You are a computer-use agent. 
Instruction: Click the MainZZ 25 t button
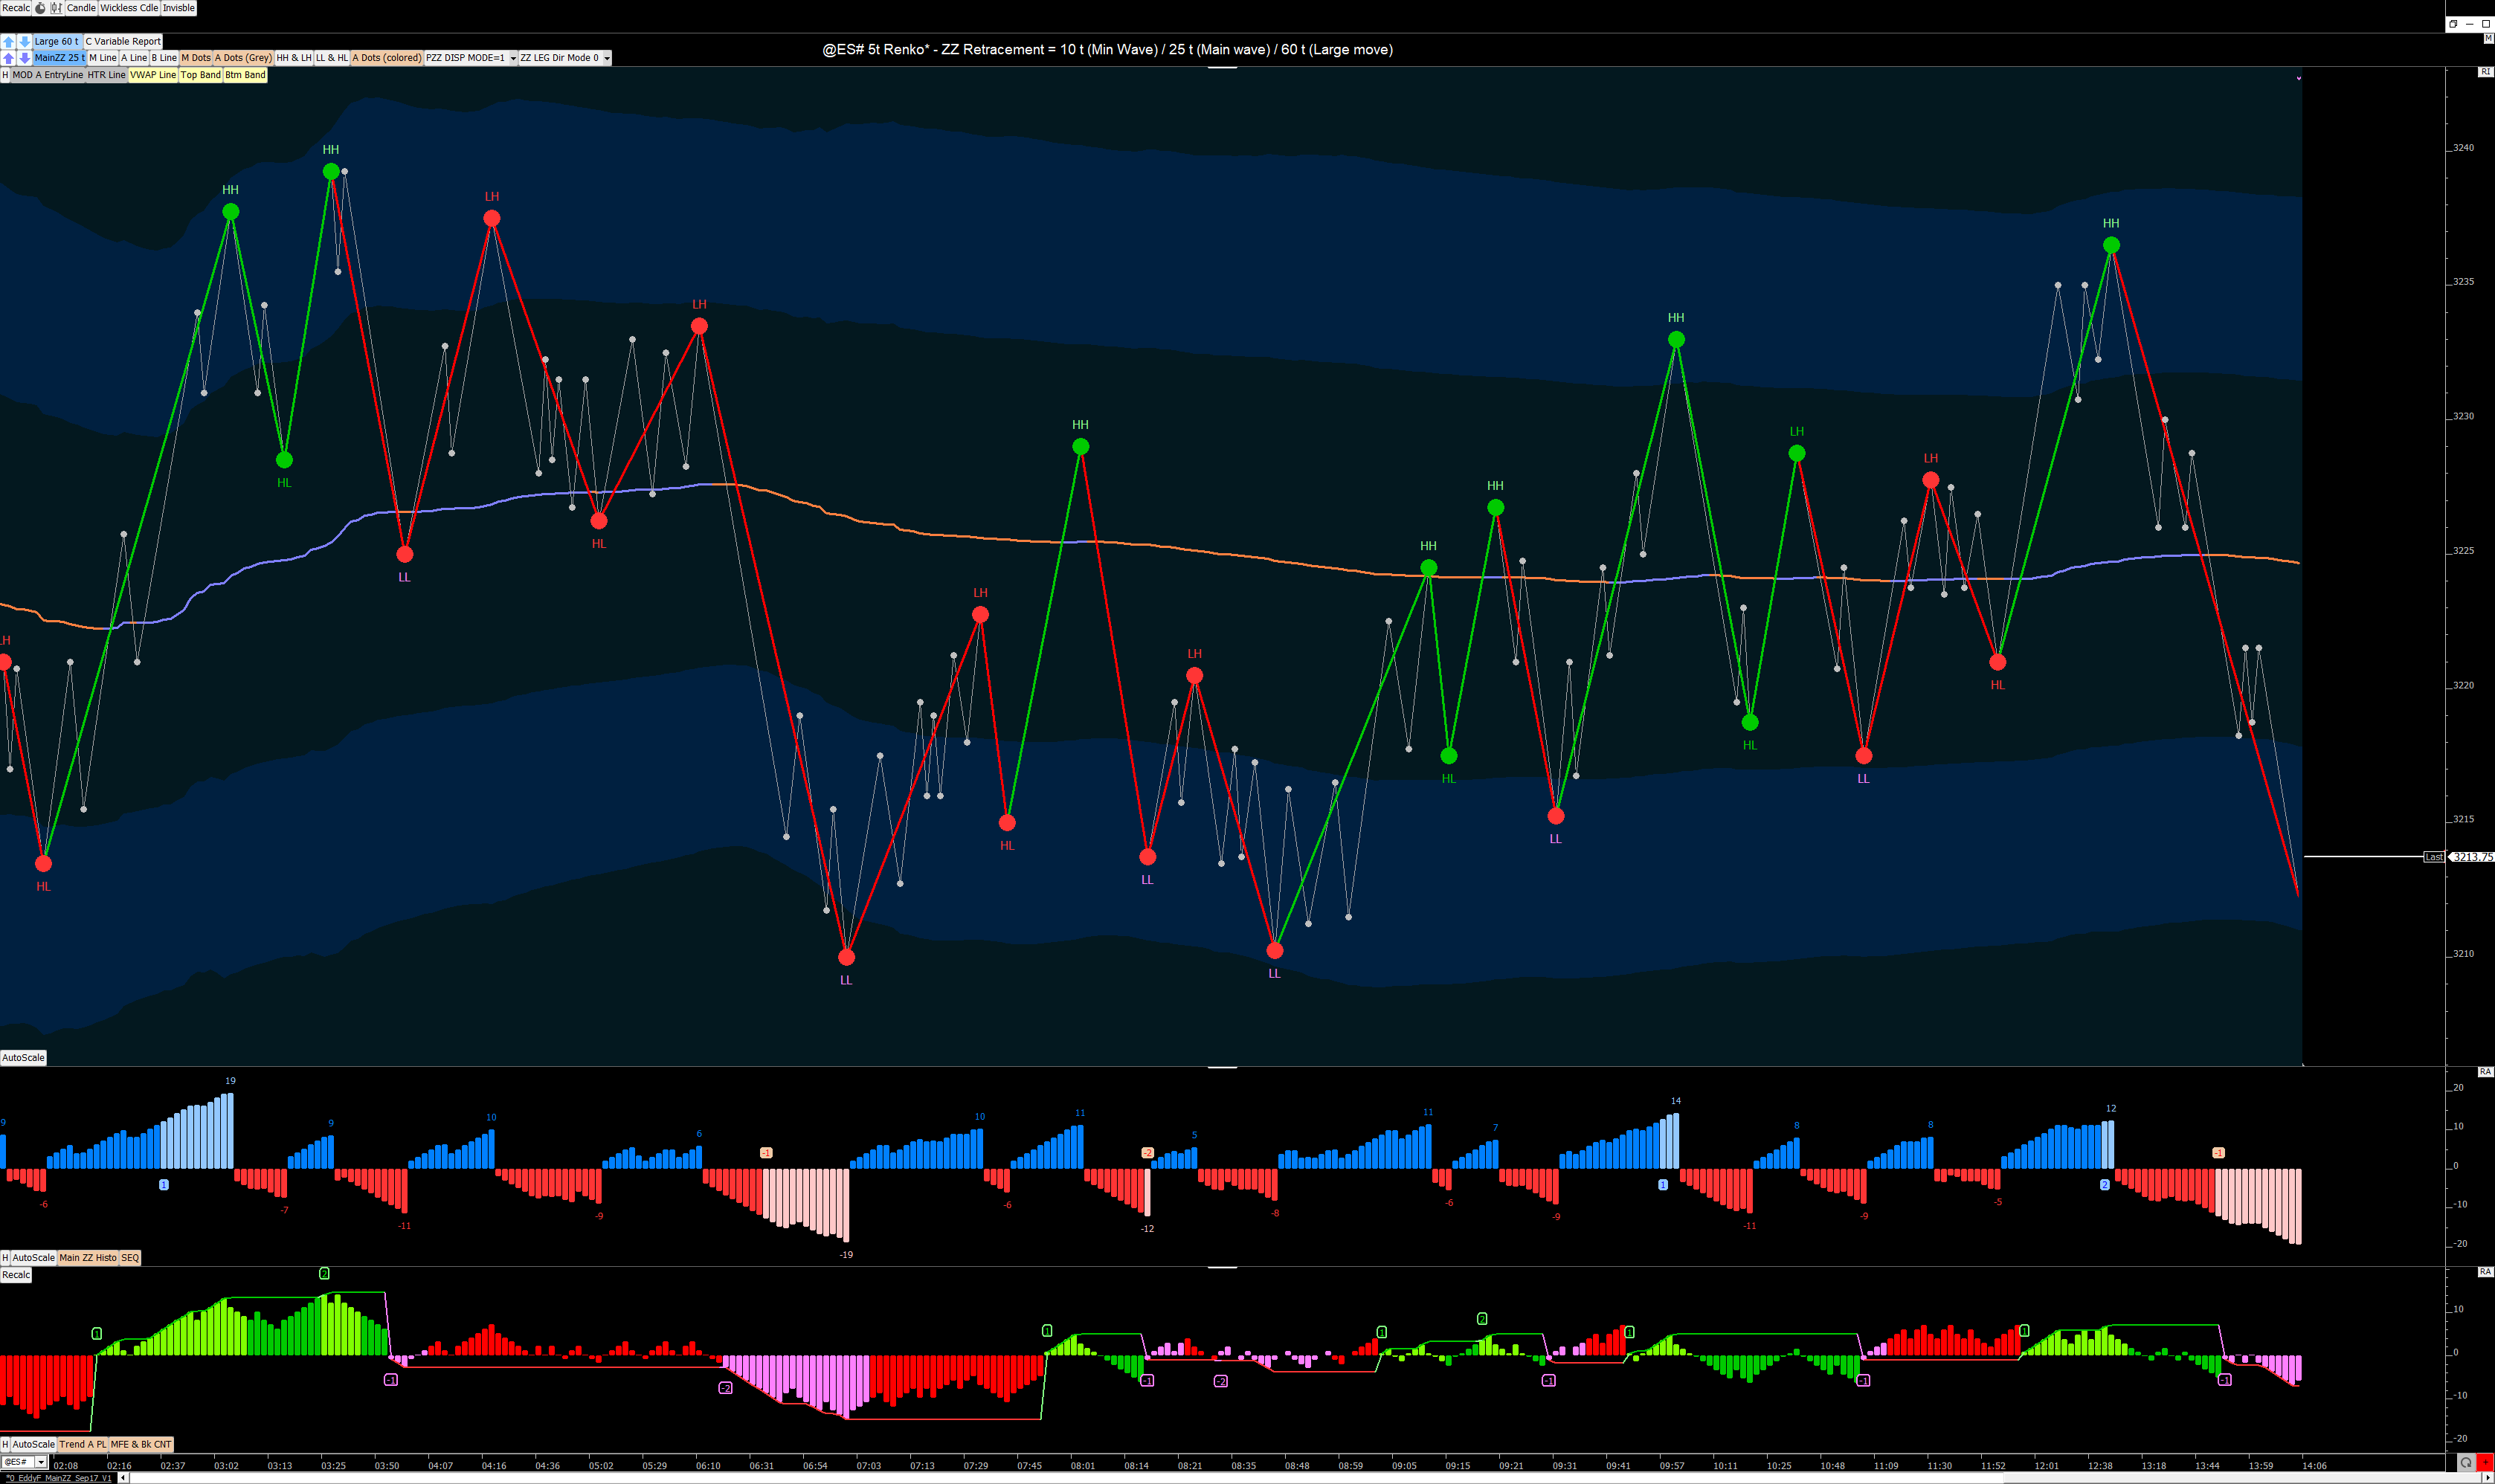[x=60, y=58]
